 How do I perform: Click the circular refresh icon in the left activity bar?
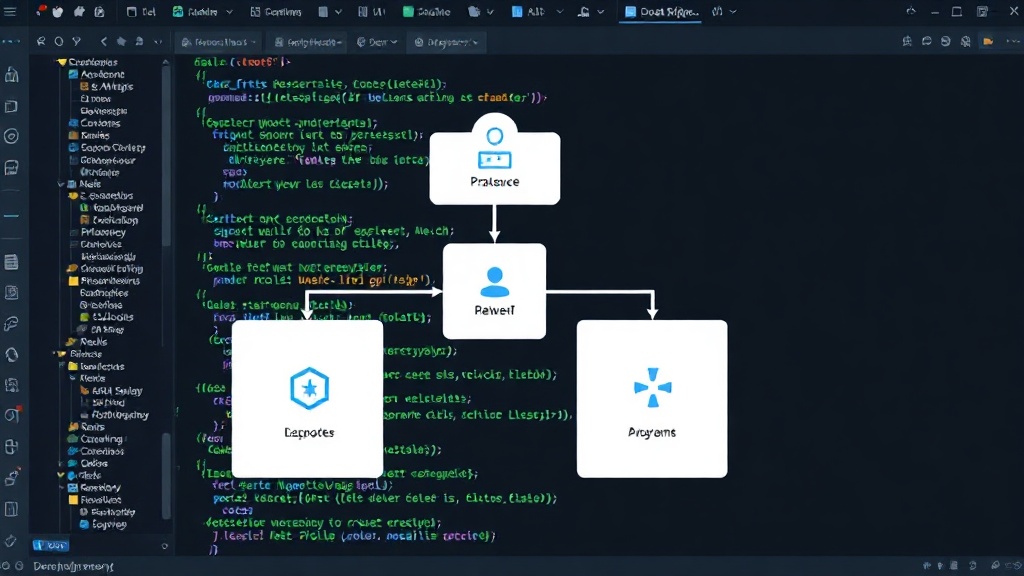pyautogui.click(x=11, y=355)
